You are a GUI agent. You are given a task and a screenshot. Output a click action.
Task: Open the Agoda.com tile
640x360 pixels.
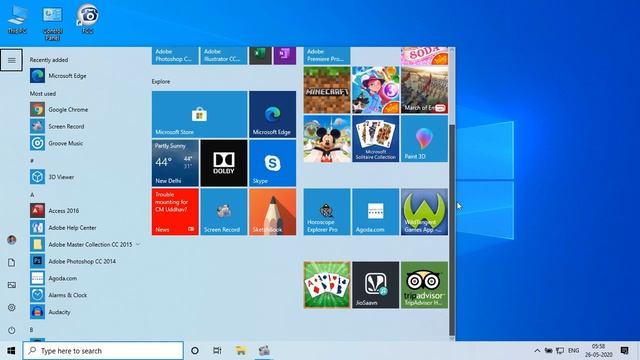(x=376, y=212)
